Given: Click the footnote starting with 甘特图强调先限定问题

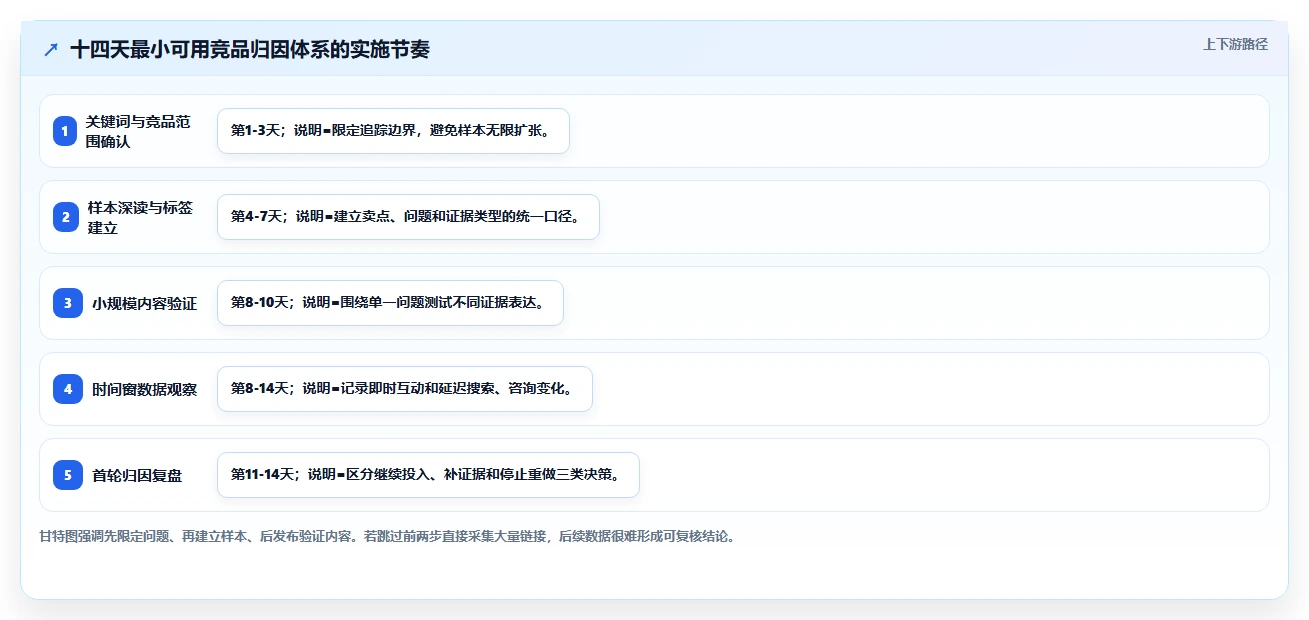Looking at the screenshot, I should point(388,536).
